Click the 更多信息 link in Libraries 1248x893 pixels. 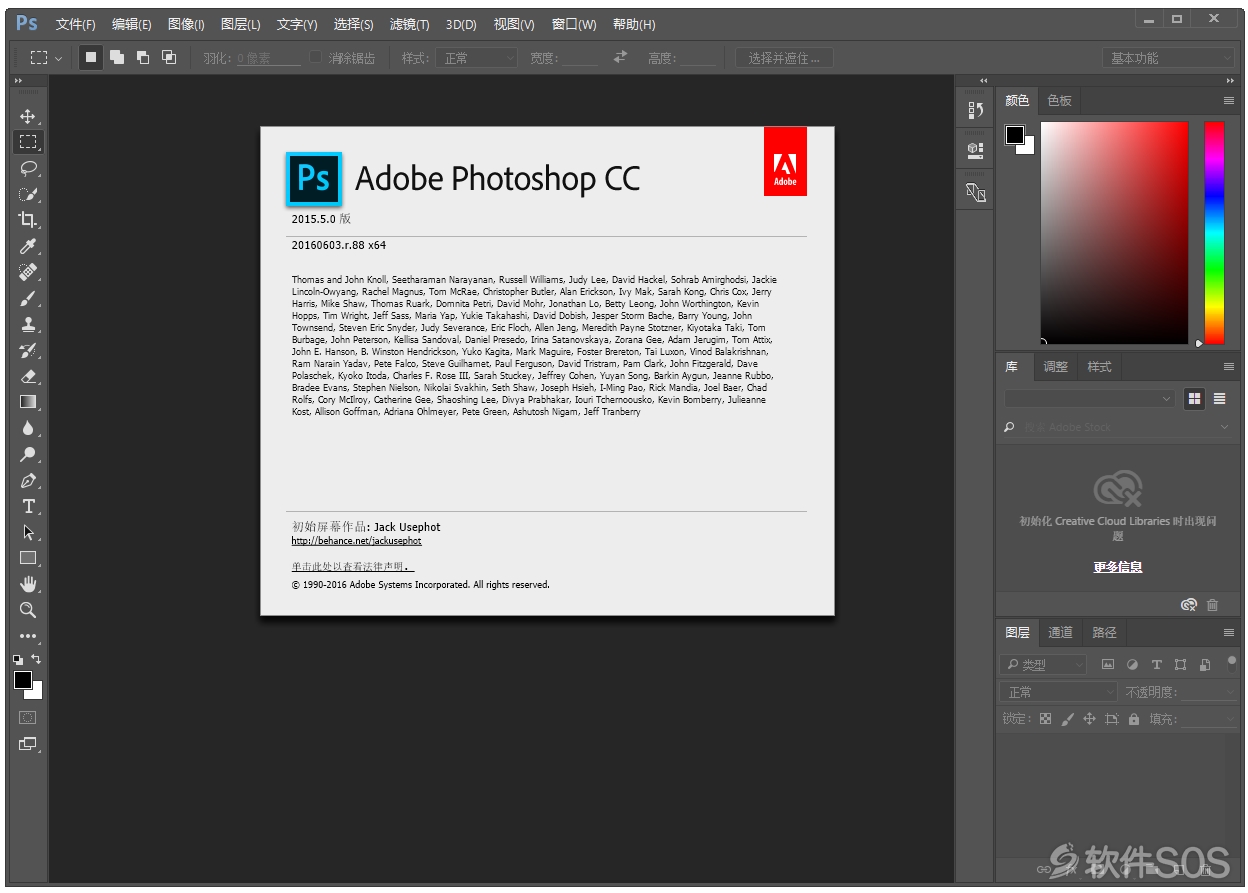tap(1117, 567)
